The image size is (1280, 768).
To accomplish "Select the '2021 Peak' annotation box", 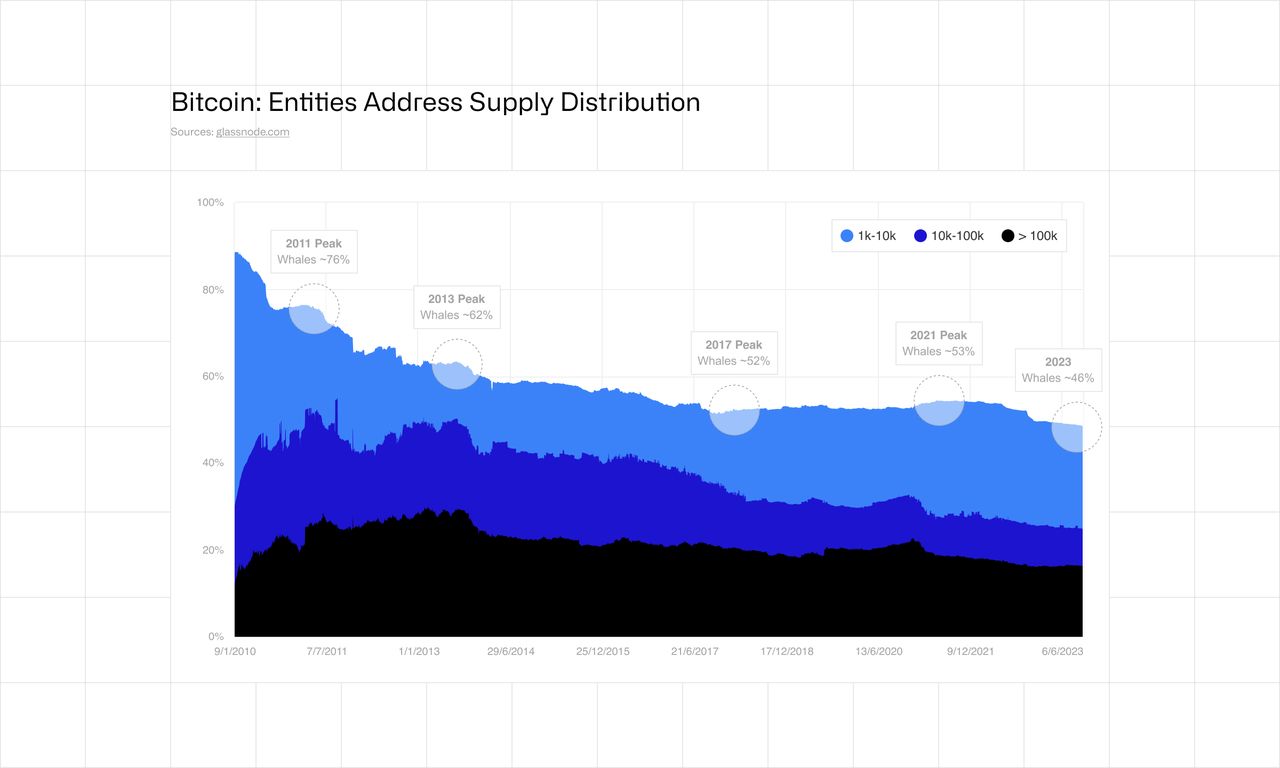I will point(939,342).
